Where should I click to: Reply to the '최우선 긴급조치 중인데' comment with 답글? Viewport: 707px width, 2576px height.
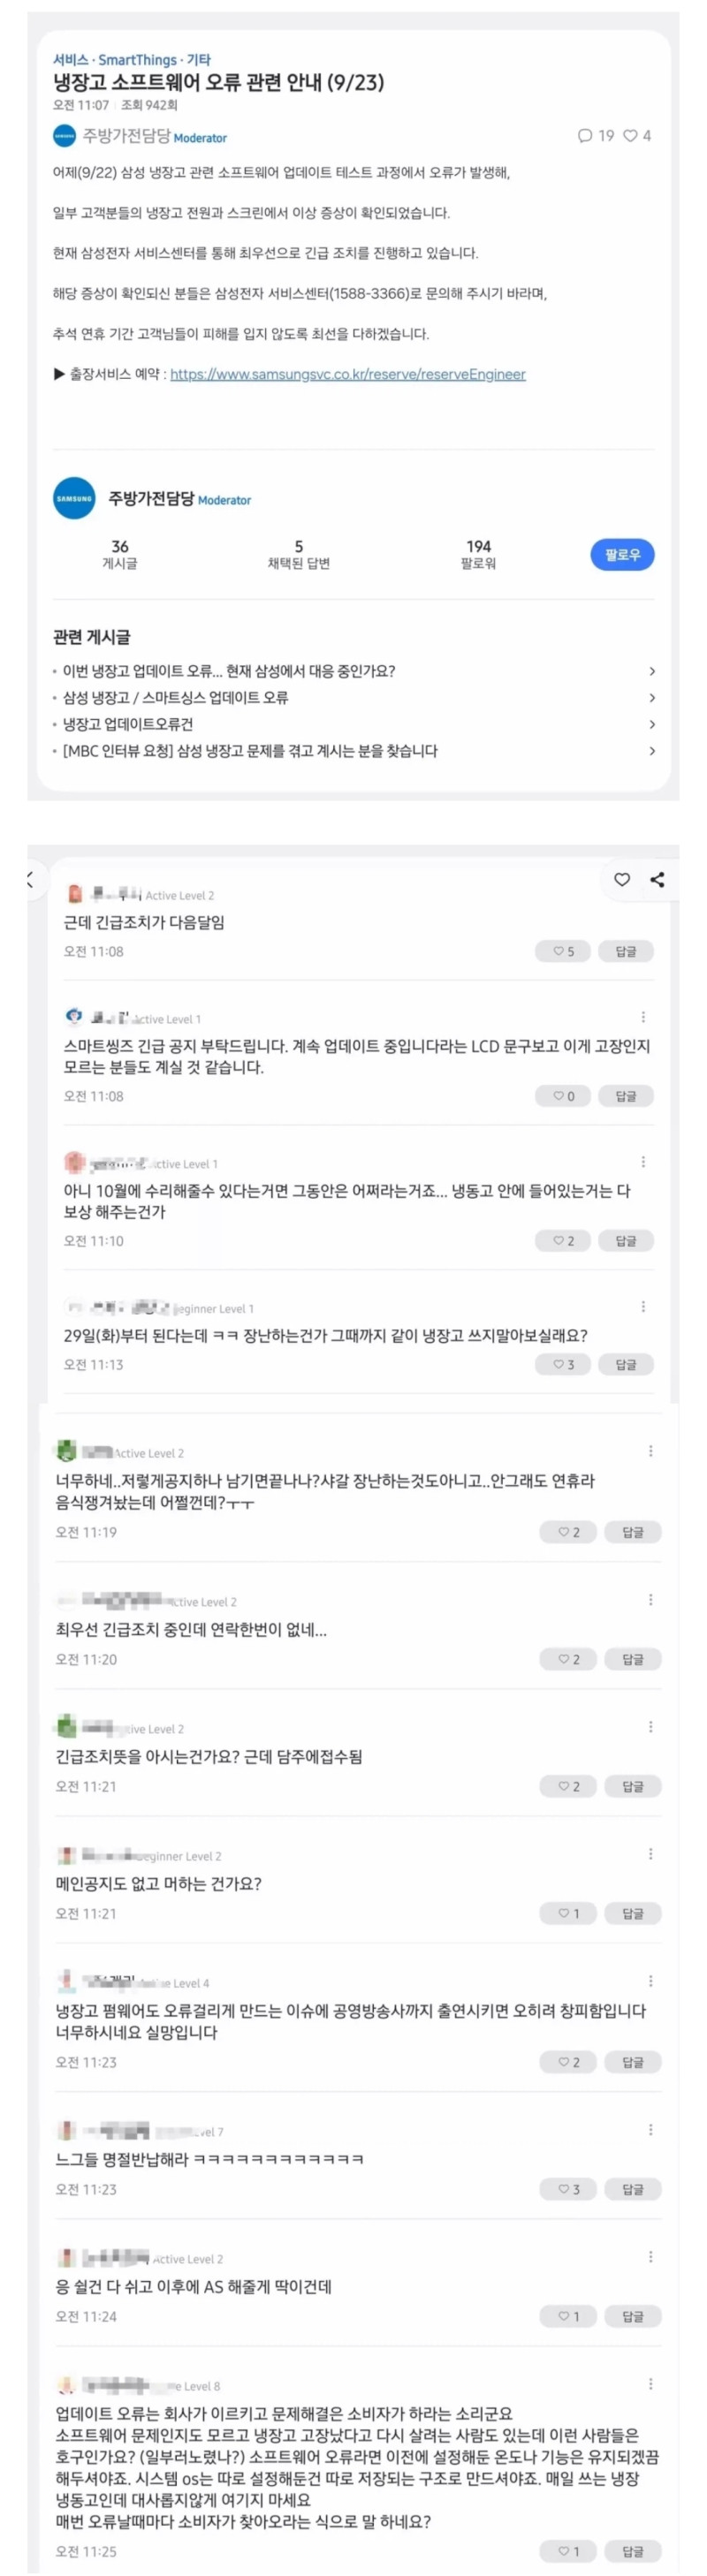tap(632, 1659)
